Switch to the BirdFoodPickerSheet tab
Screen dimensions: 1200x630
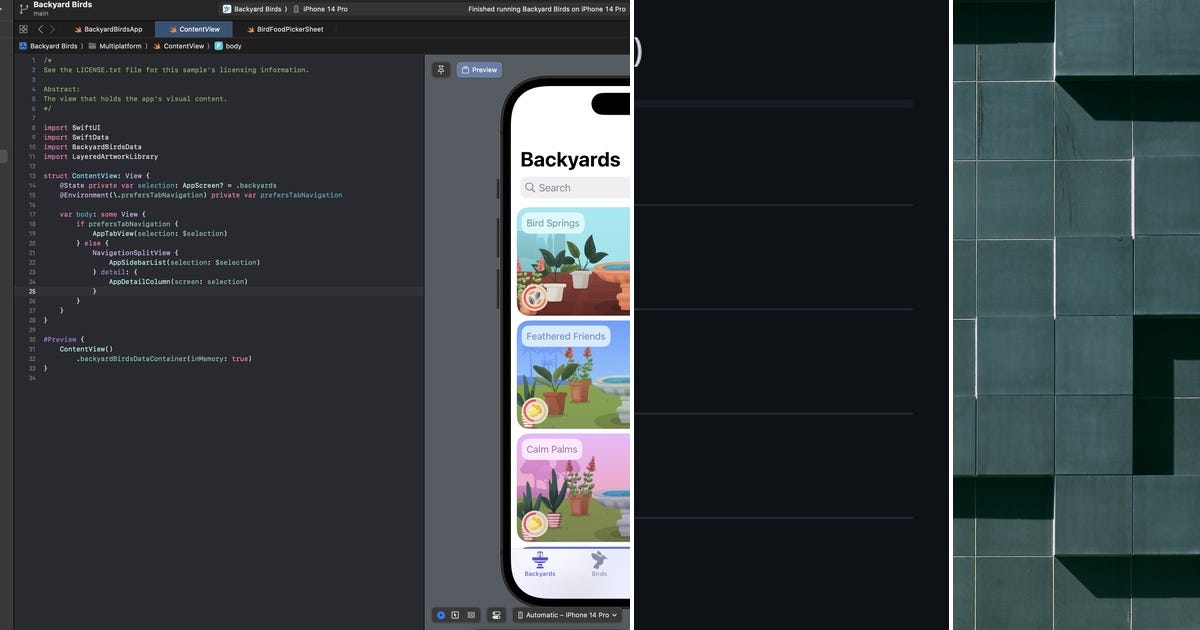[x=288, y=29]
